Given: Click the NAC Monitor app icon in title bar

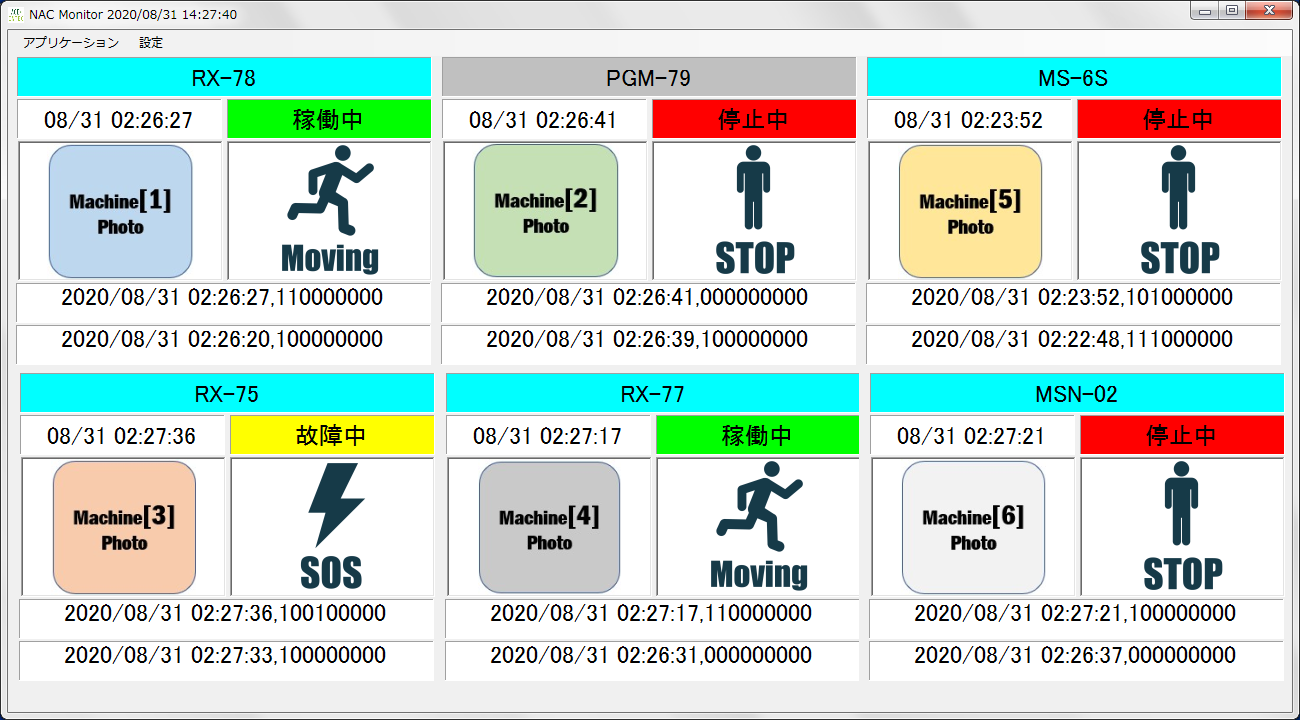Looking at the screenshot, I should [16, 14].
